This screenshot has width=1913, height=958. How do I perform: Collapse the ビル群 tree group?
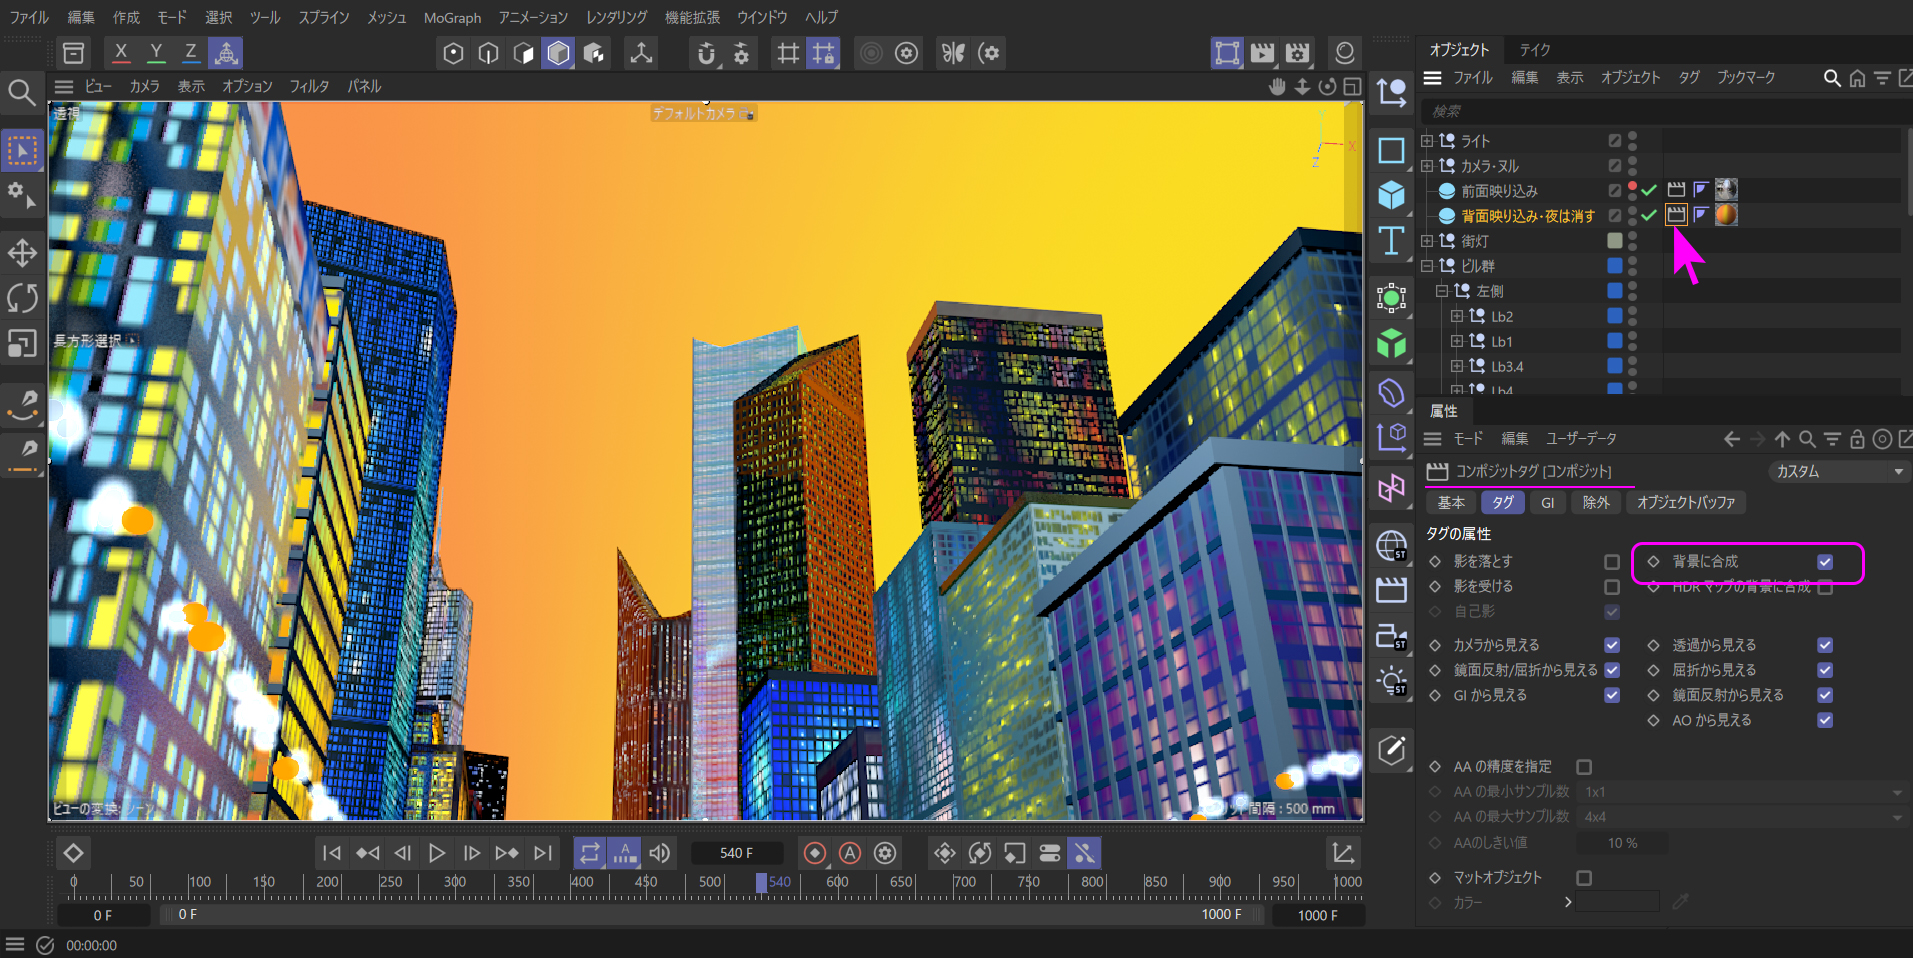1427,266
